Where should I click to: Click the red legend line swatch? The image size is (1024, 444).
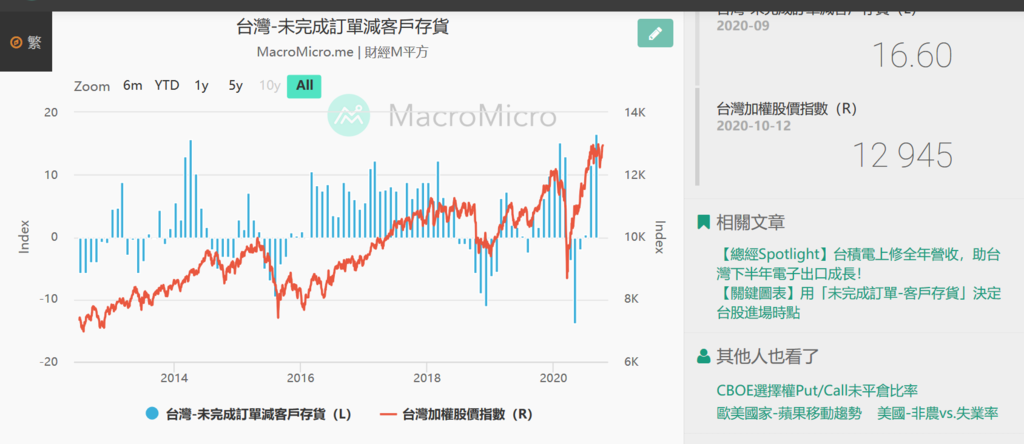coord(388,414)
